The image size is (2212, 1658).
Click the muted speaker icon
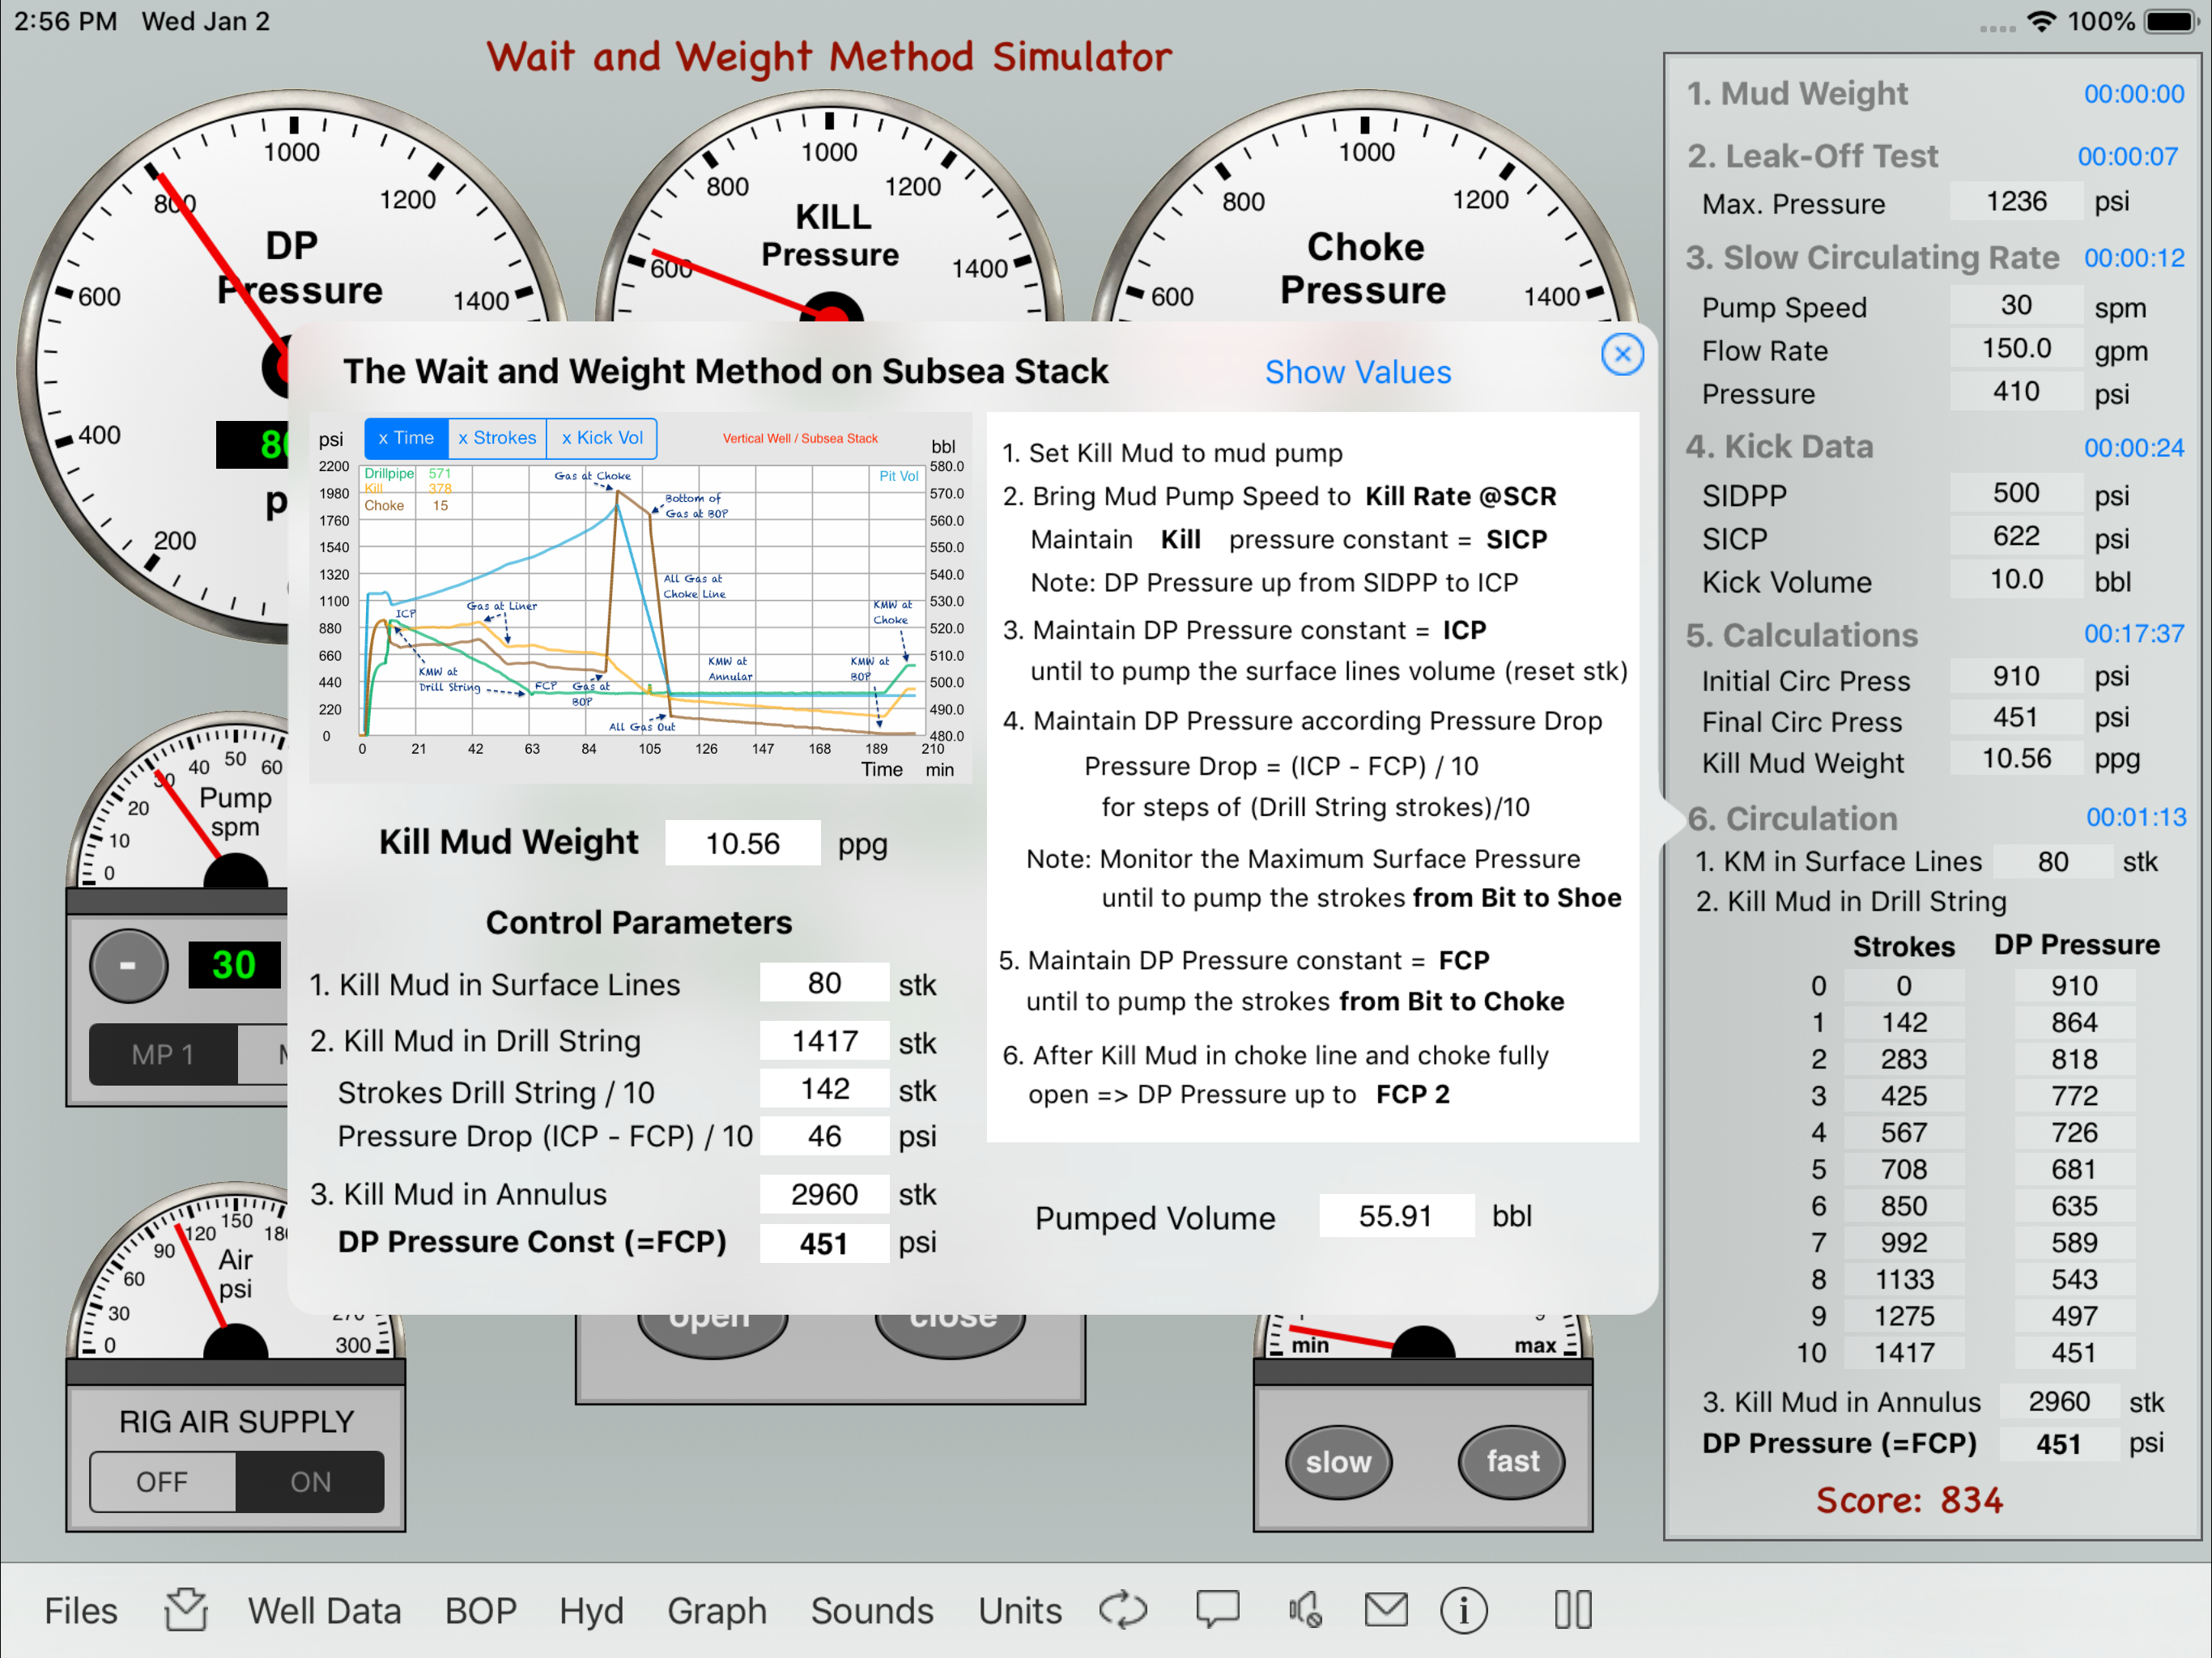[1304, 1609]
